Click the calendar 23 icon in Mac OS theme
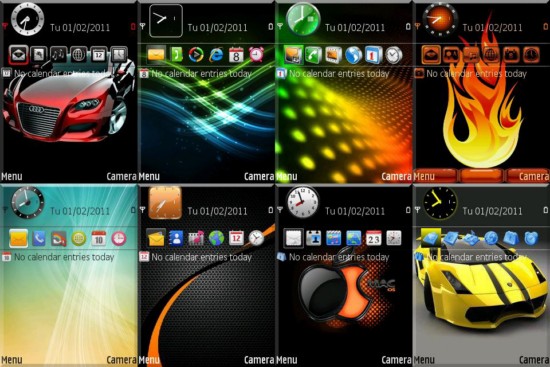 coord(374,238)
